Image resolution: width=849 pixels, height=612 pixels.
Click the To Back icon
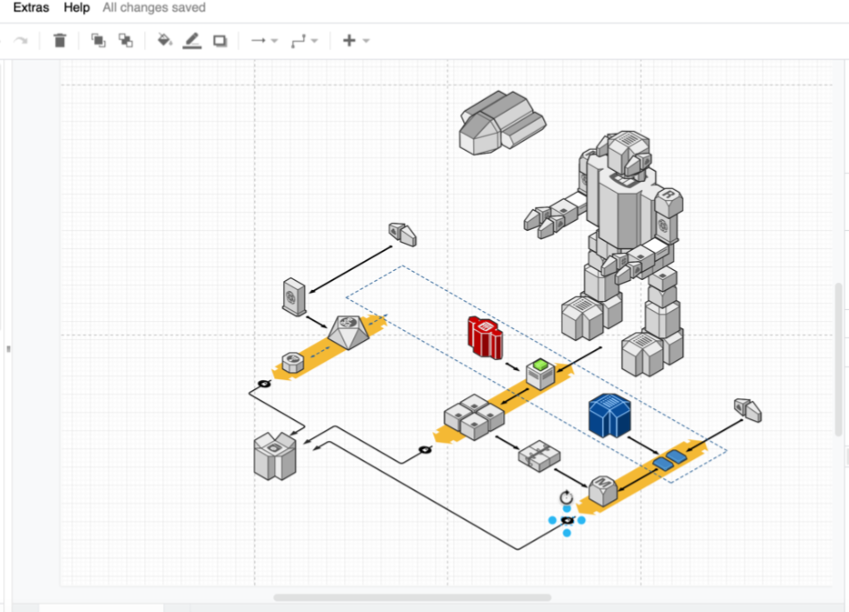[x=126, y=41]
